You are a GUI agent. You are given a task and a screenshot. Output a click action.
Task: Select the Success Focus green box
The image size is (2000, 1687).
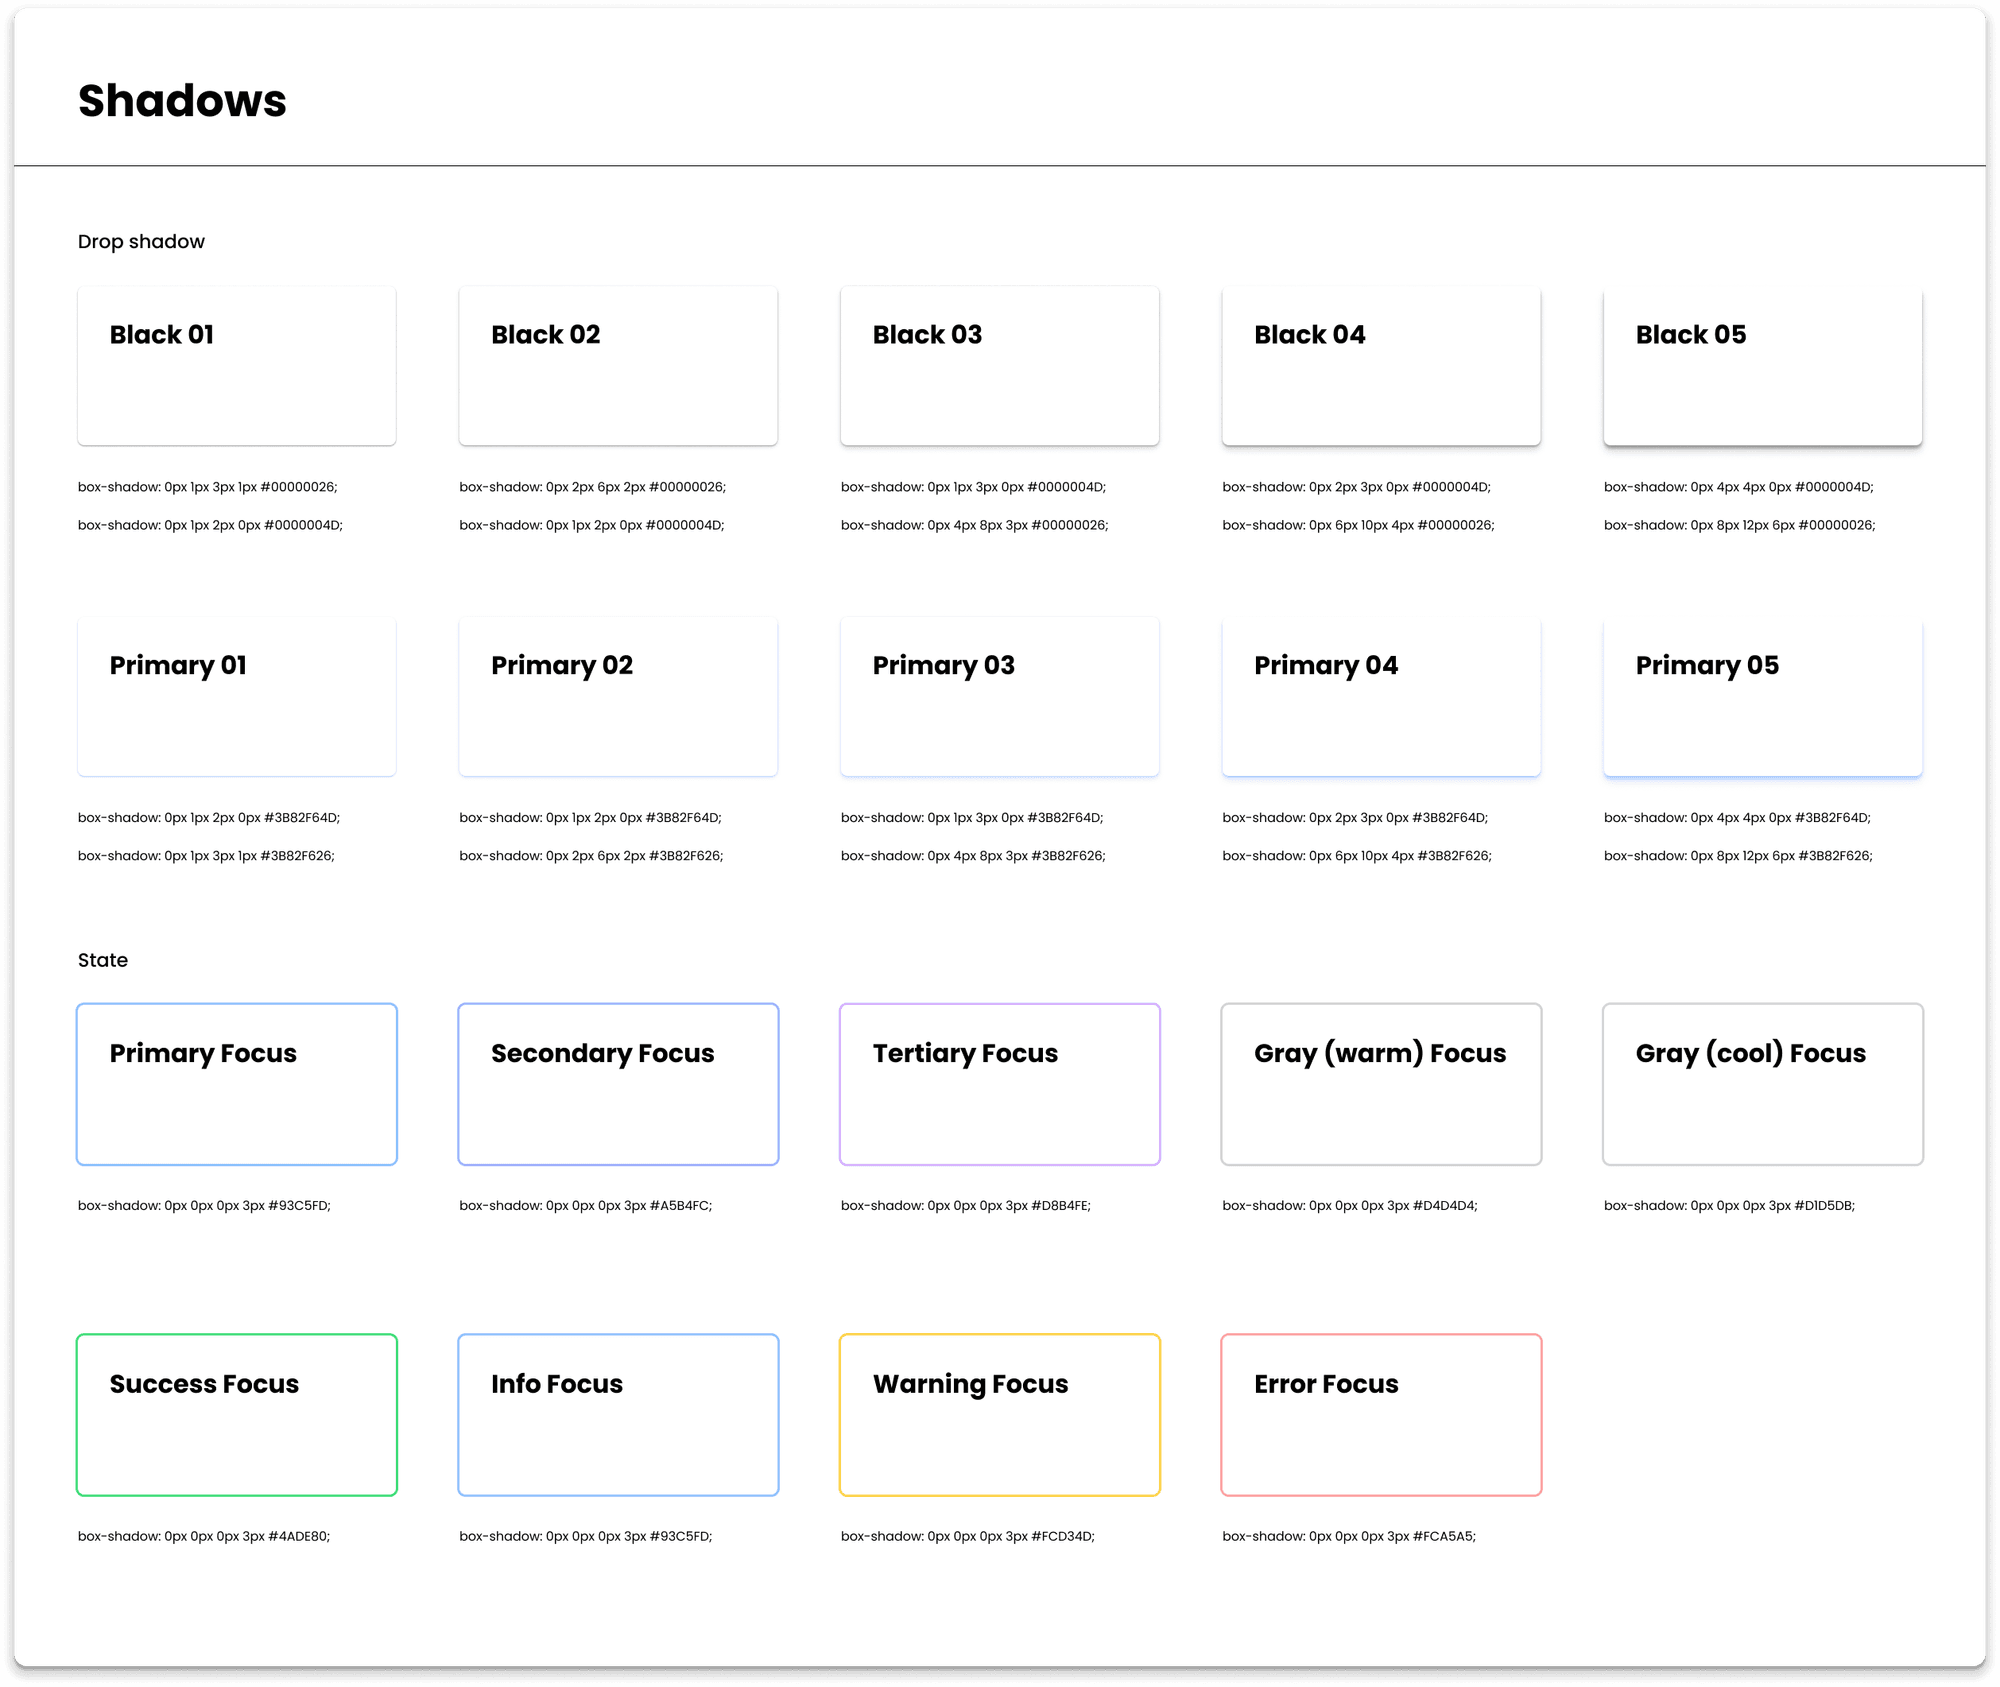237,1415
